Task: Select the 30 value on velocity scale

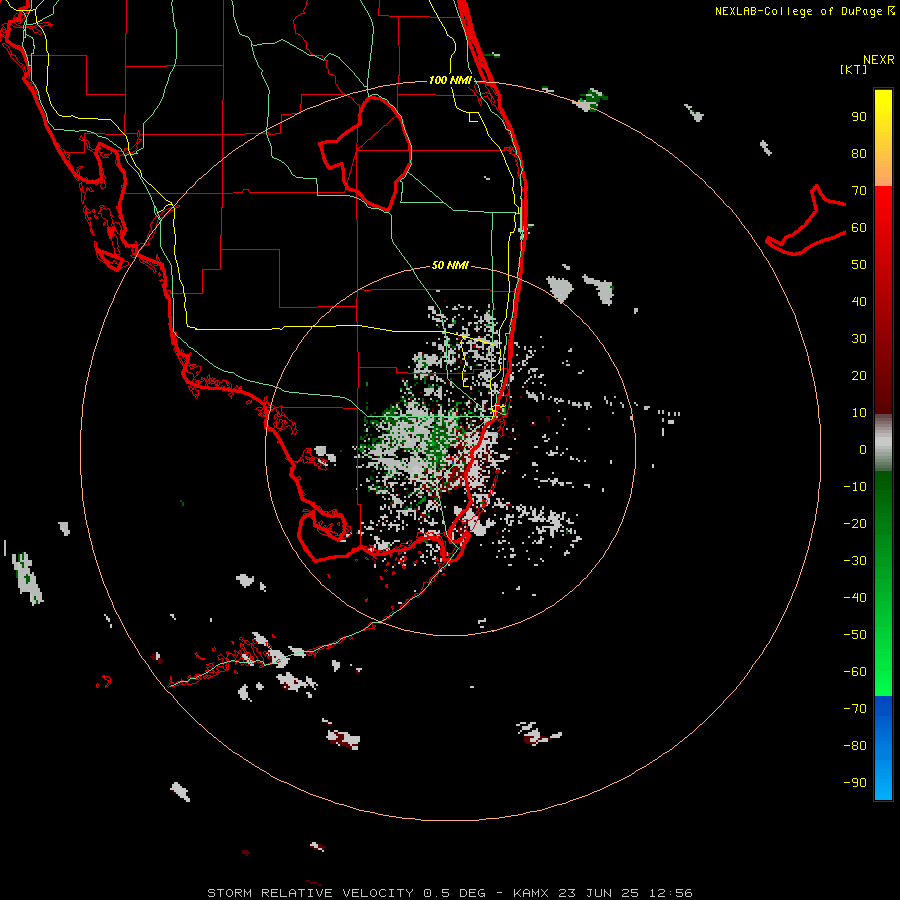Action: (x=859, y=339)
